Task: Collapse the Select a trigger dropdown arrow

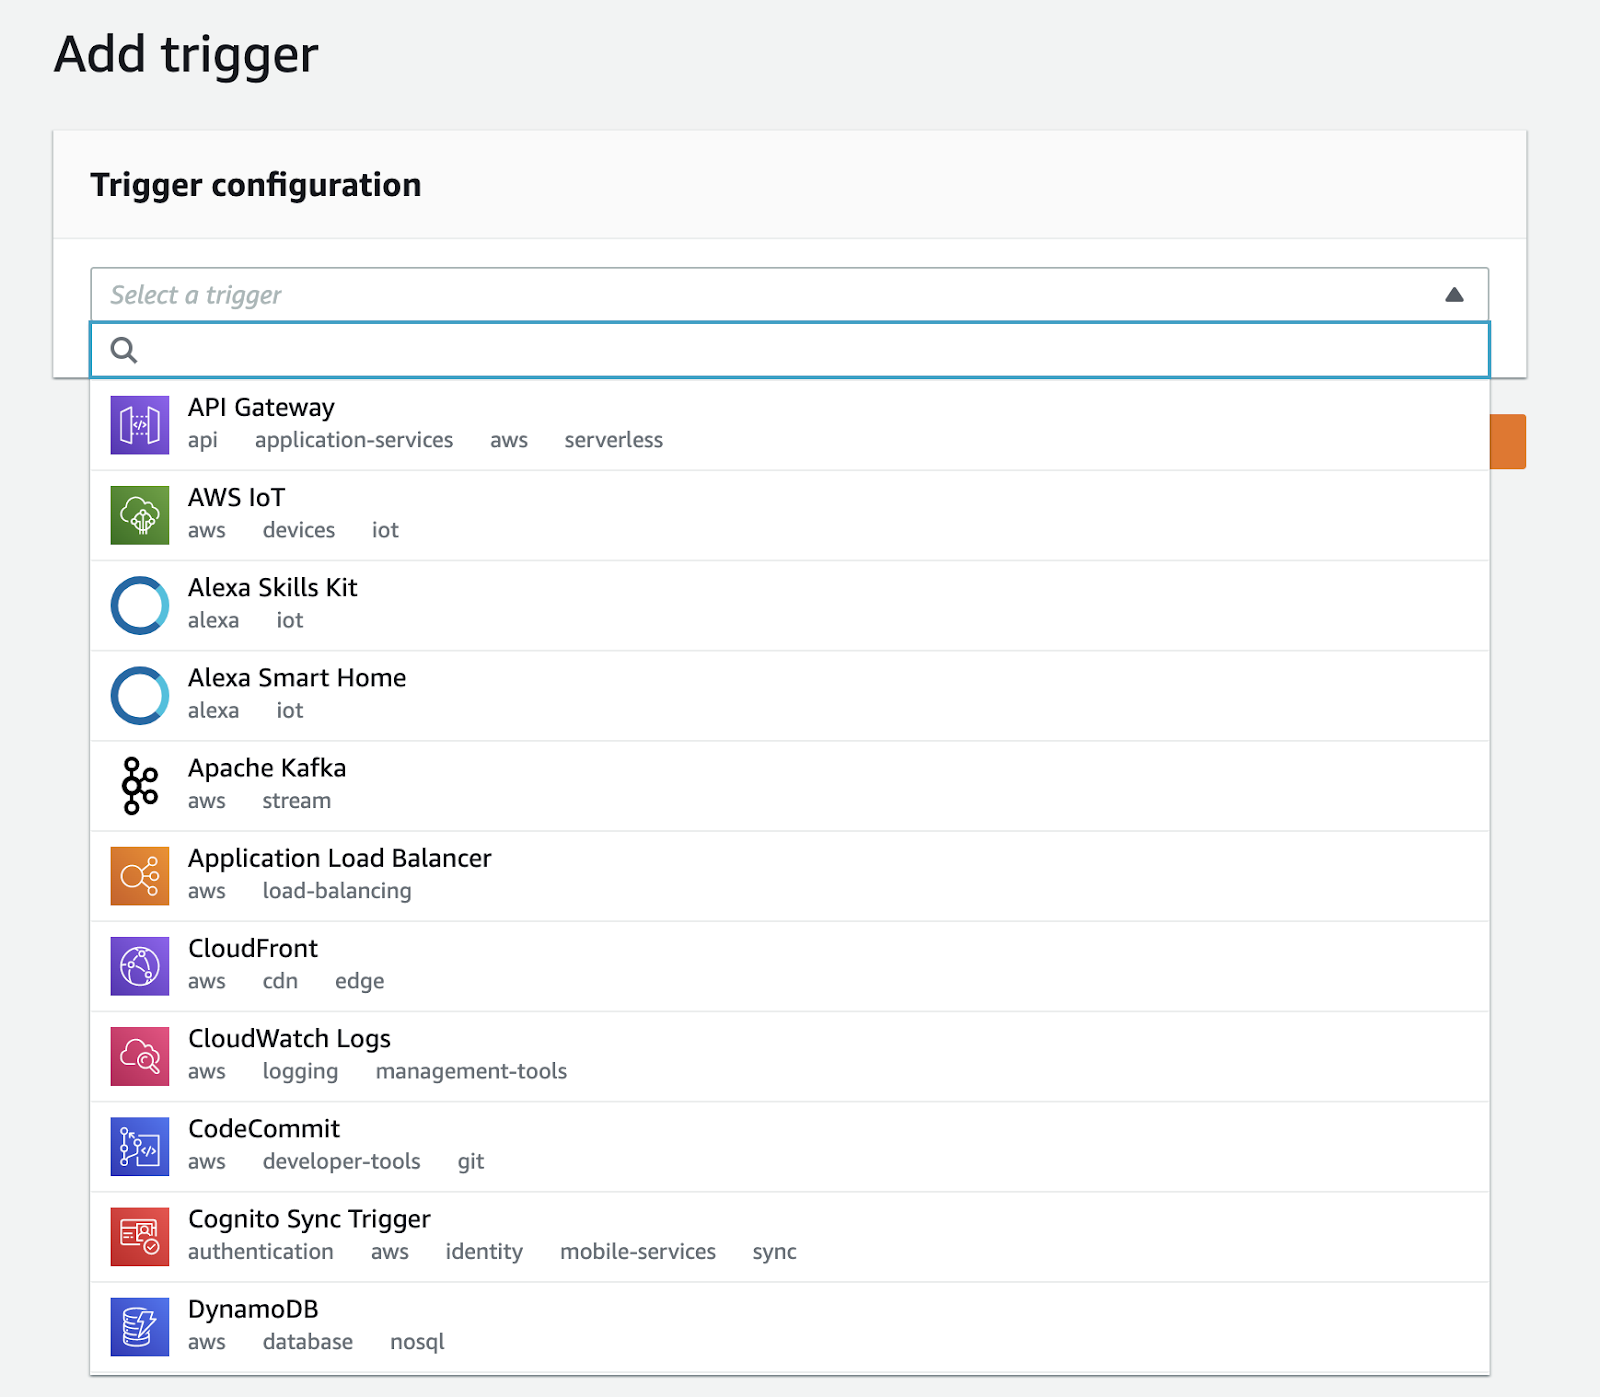Action: point(1454,295)
